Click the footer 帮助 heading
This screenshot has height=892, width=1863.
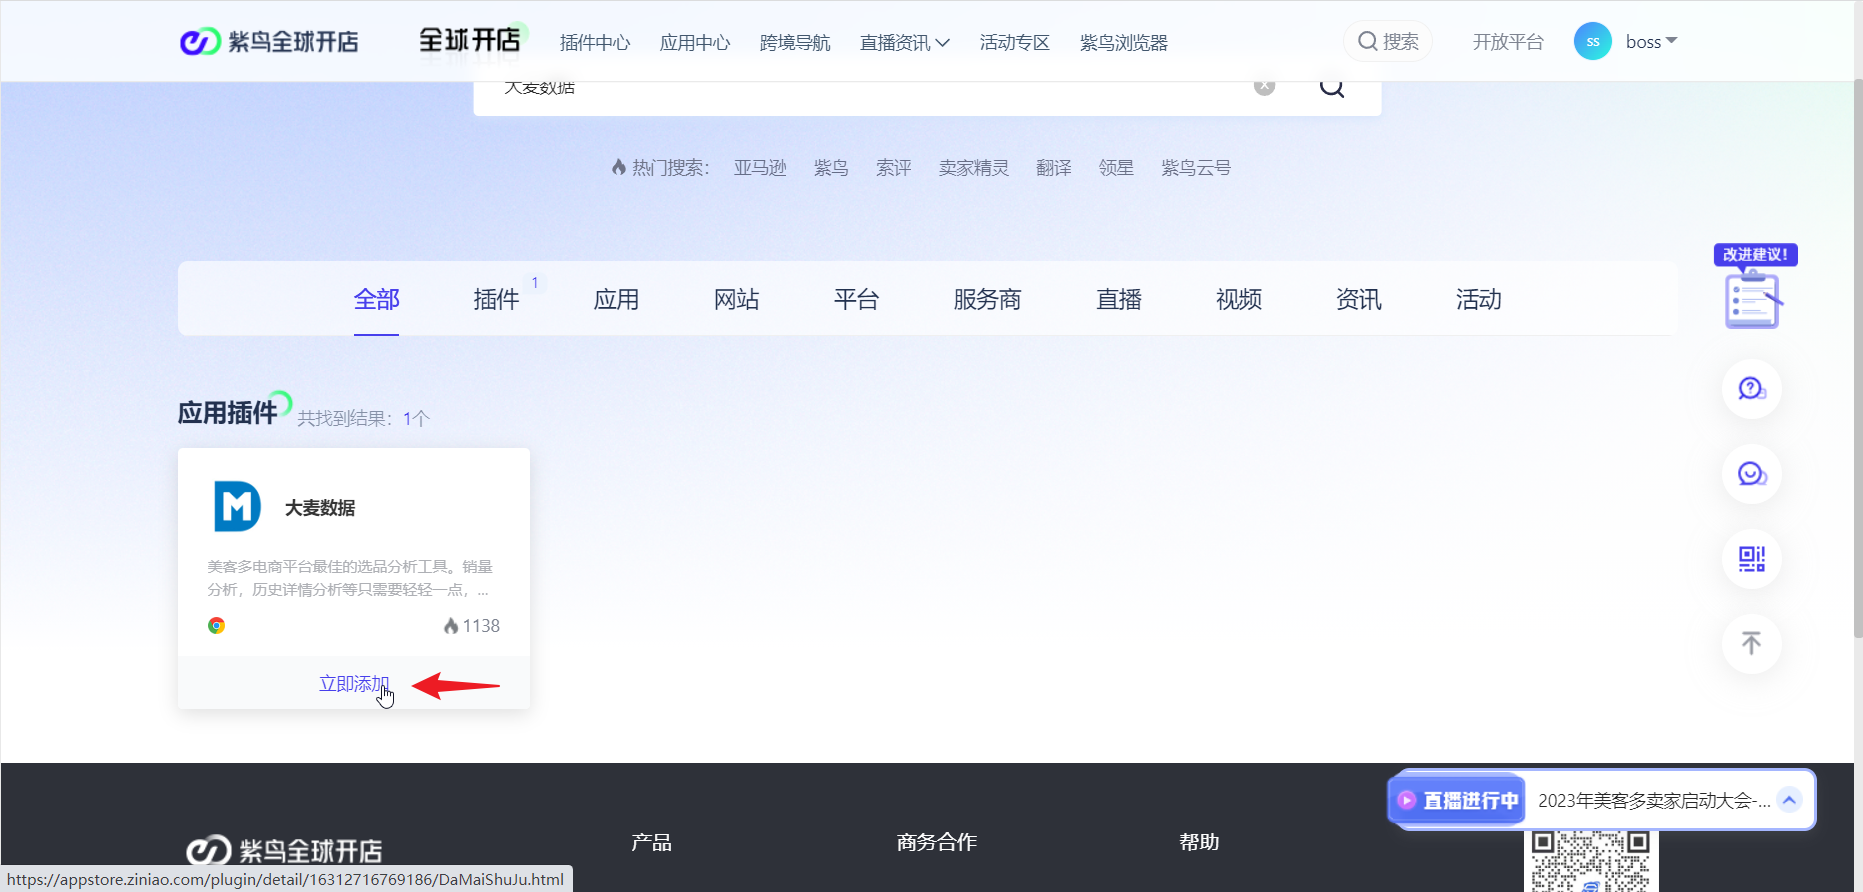1199,842
